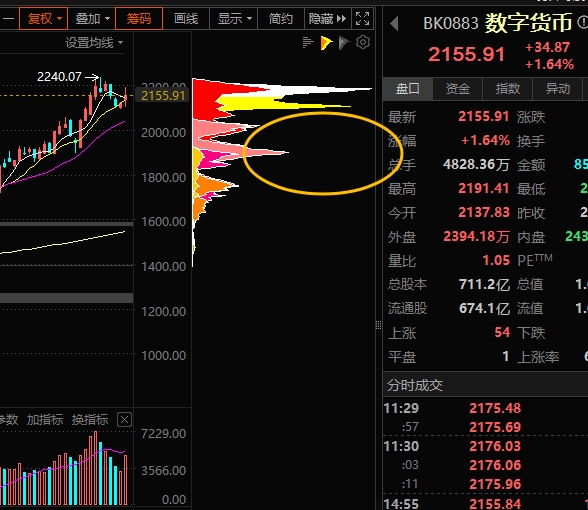Click the 上涨 count 54

[x=502, y=332]
